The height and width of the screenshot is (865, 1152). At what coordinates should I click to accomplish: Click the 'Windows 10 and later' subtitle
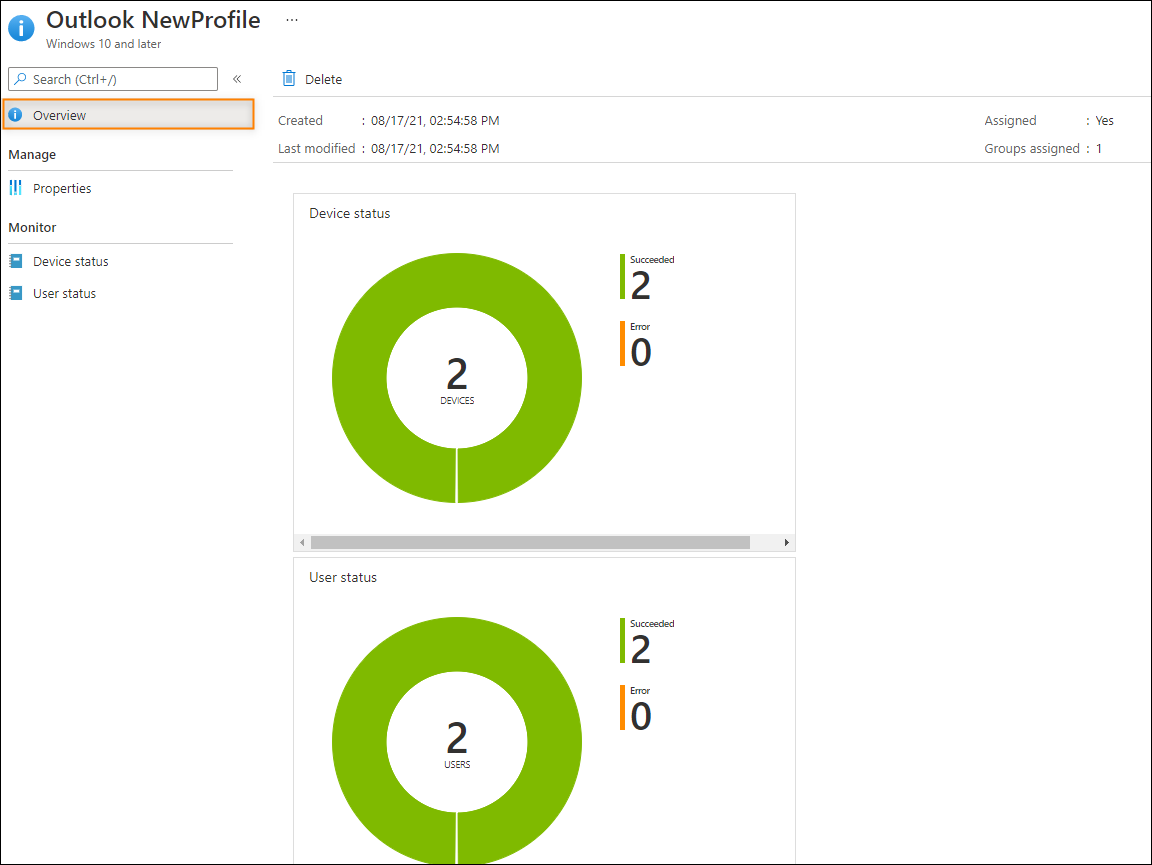(x=104, y=43)
